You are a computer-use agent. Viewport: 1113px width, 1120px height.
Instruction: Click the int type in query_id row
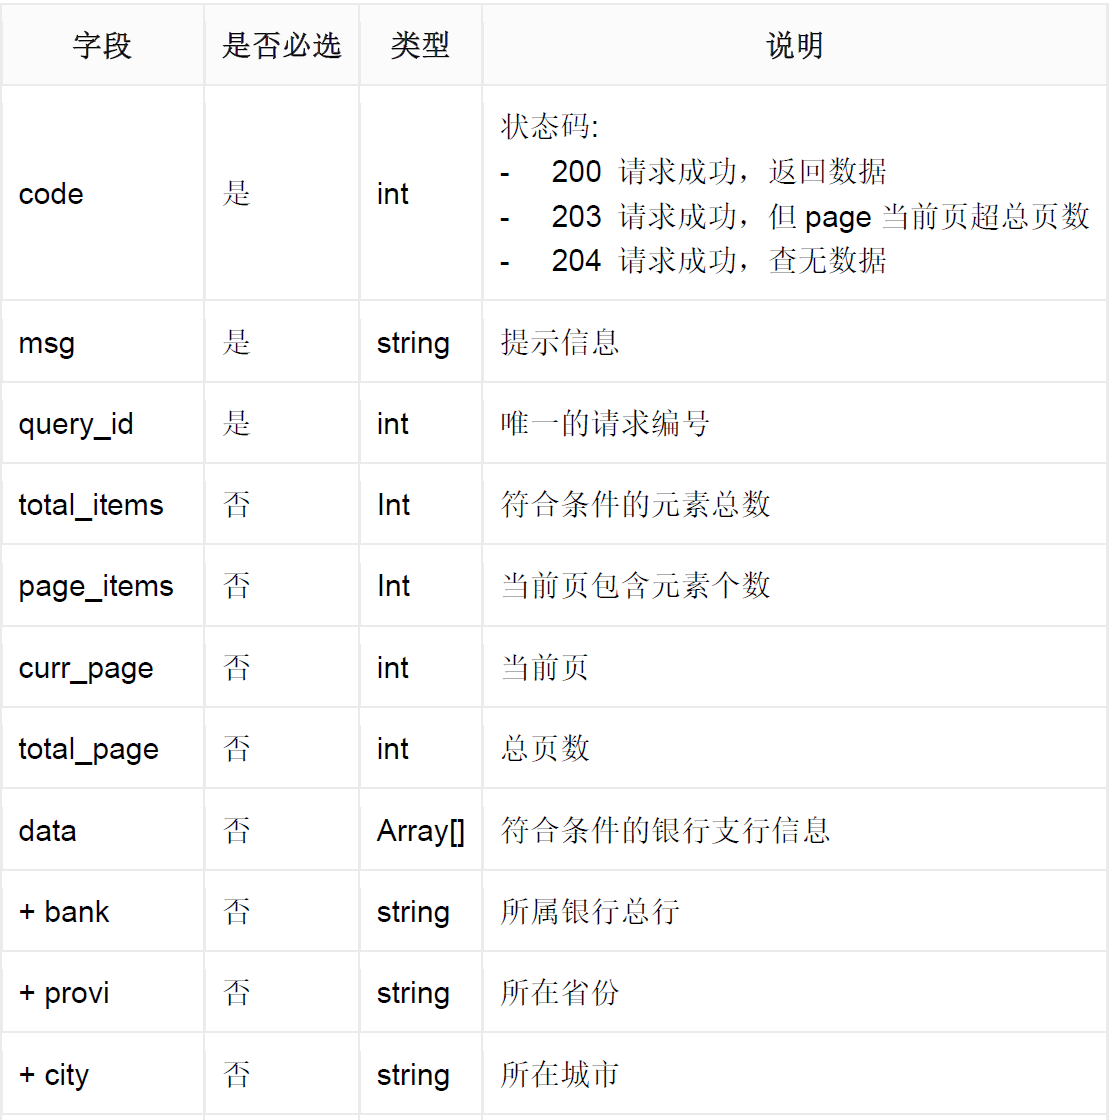(393, 424)
